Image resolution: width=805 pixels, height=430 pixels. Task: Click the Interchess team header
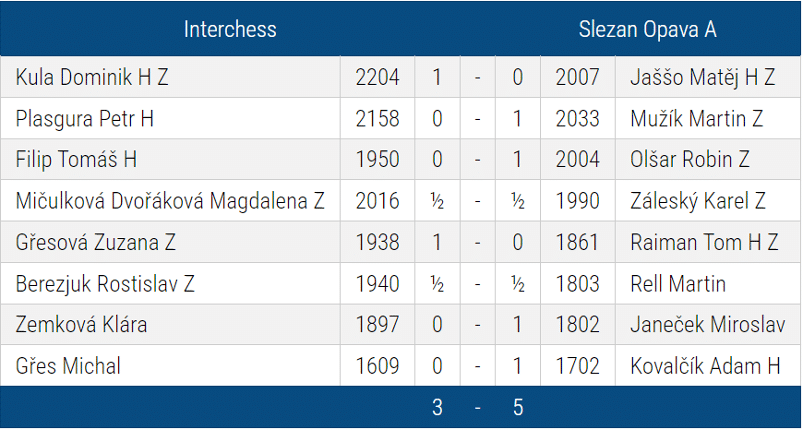[x=230, y=29]
